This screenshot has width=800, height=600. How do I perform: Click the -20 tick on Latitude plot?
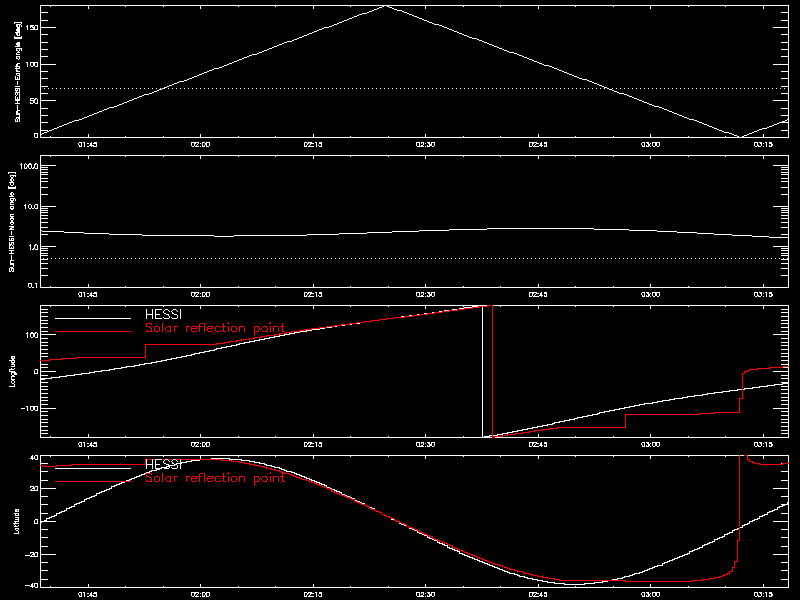tap(33, 554)
